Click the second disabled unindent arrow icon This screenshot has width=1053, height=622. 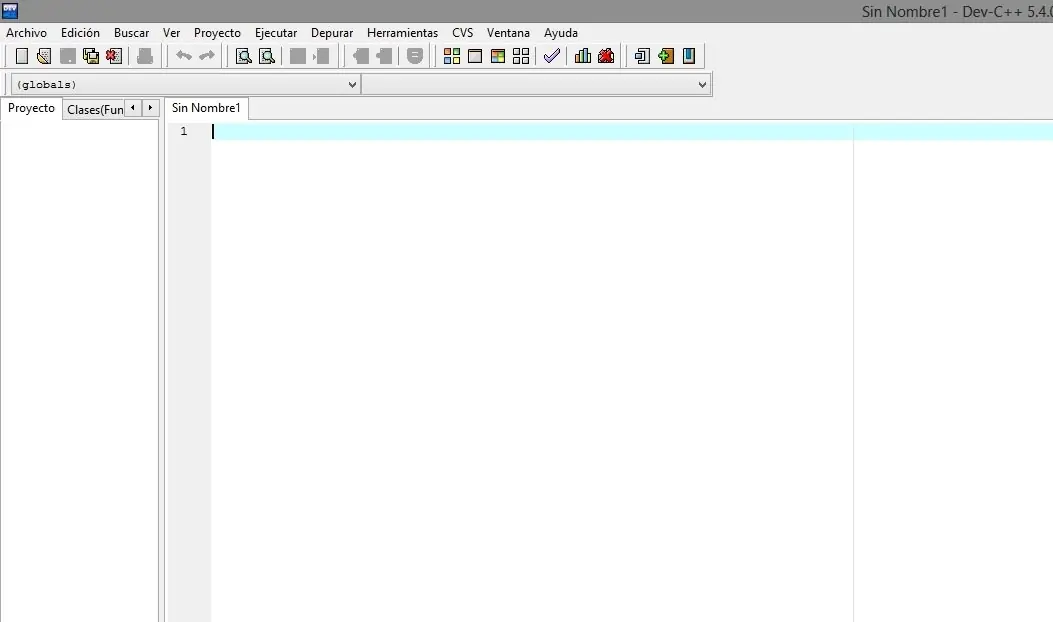[384, 56]
